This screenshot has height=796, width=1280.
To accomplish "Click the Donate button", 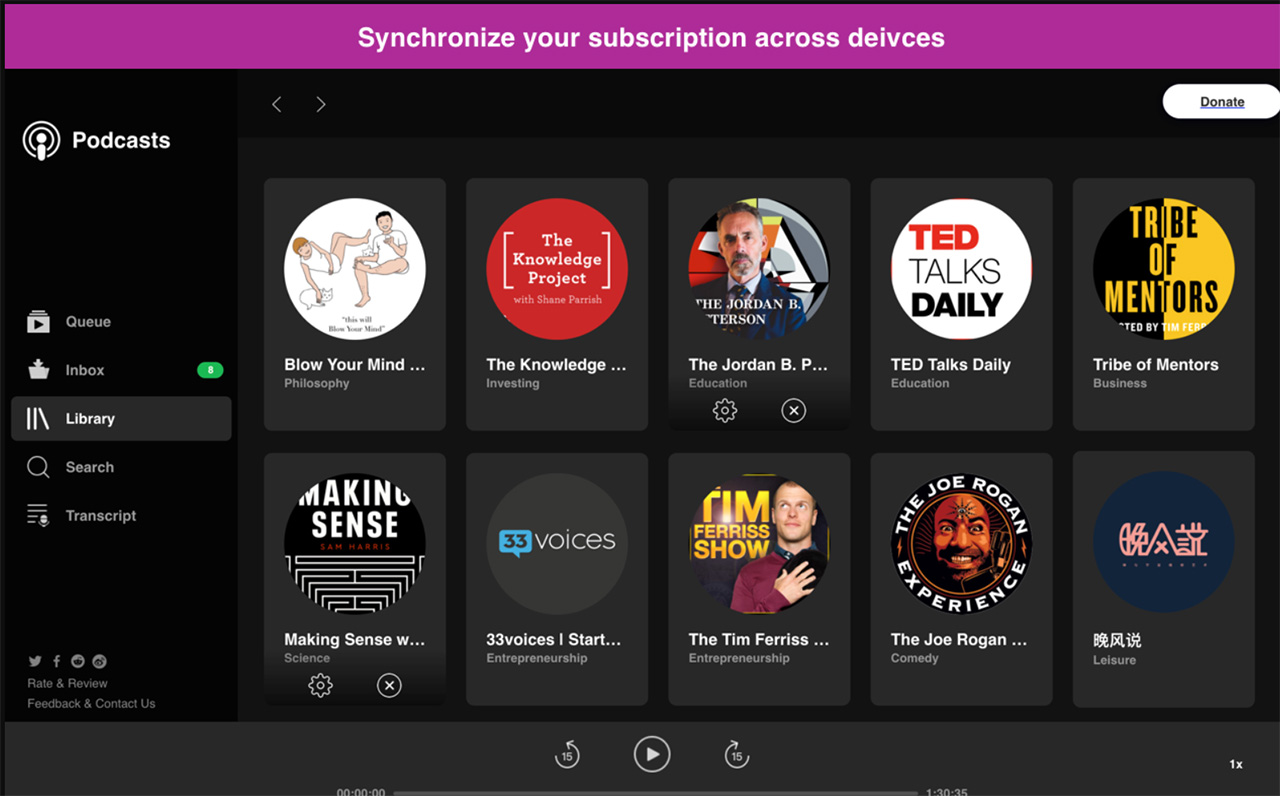I will [1222, 101].
